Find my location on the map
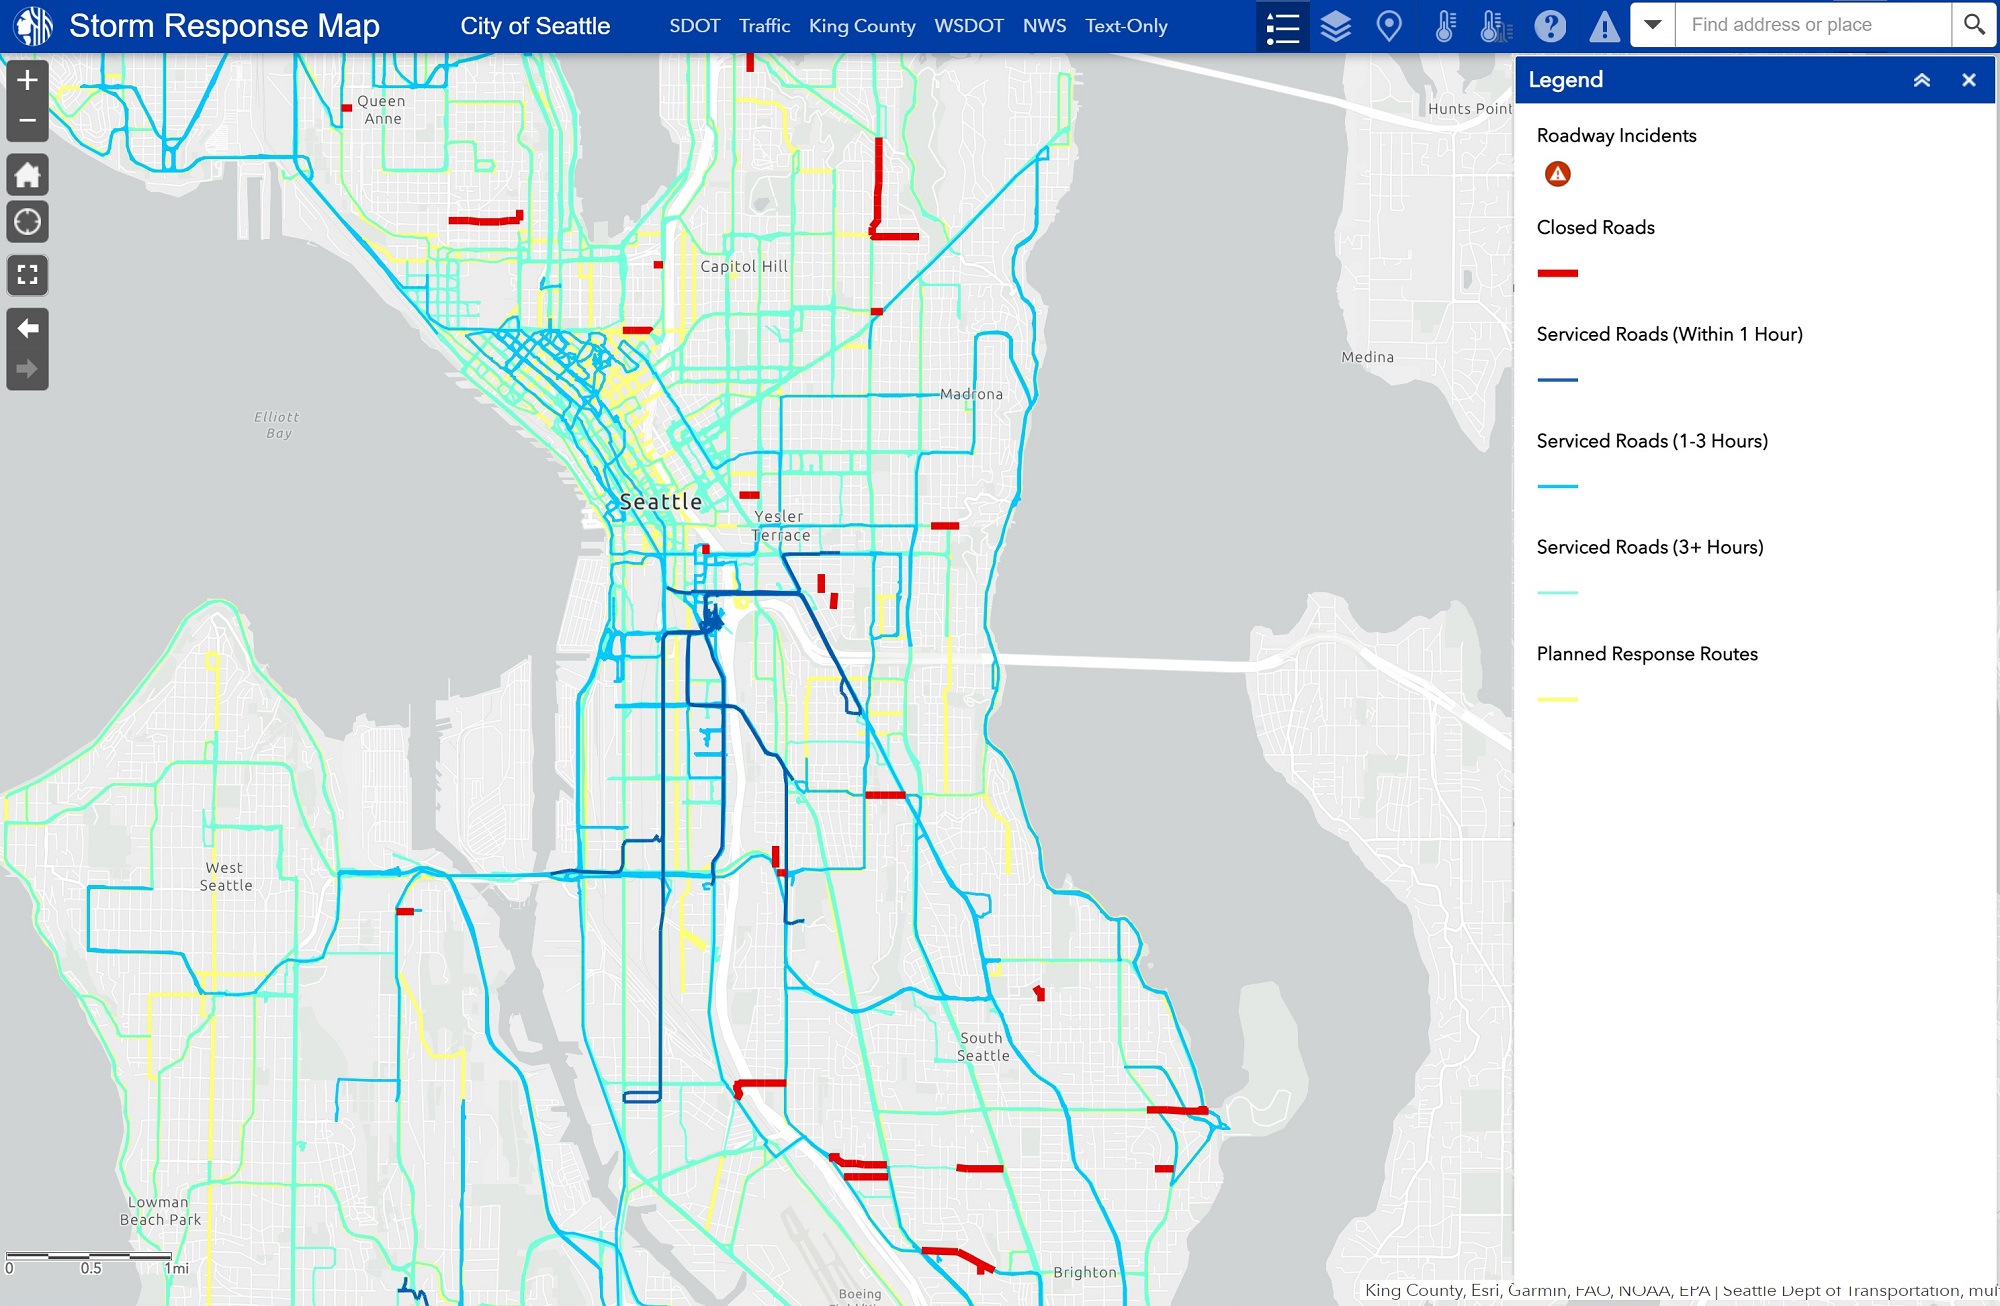2000x1306 pixels. 28,222
